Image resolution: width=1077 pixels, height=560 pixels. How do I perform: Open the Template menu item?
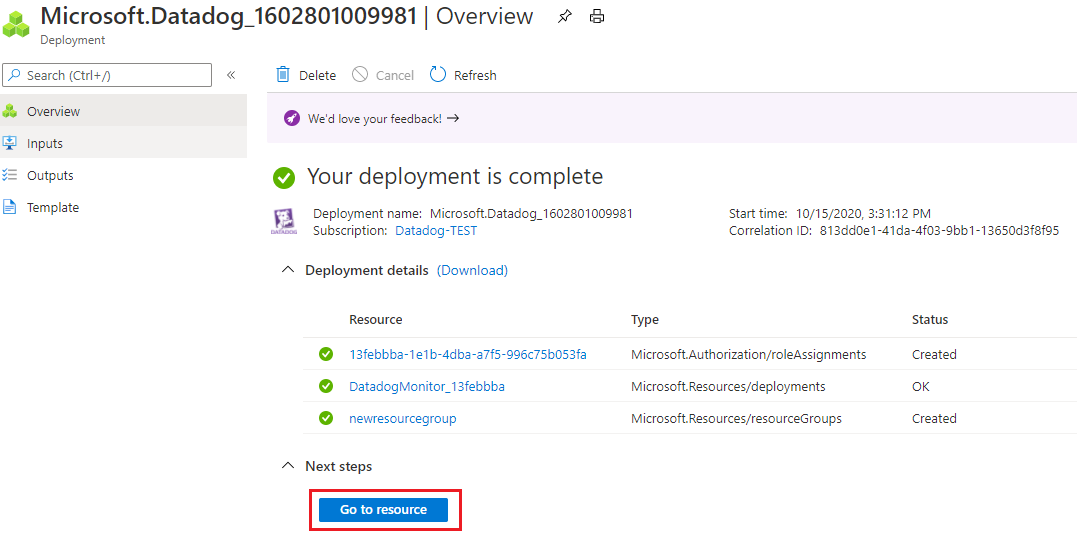(53, 207)
